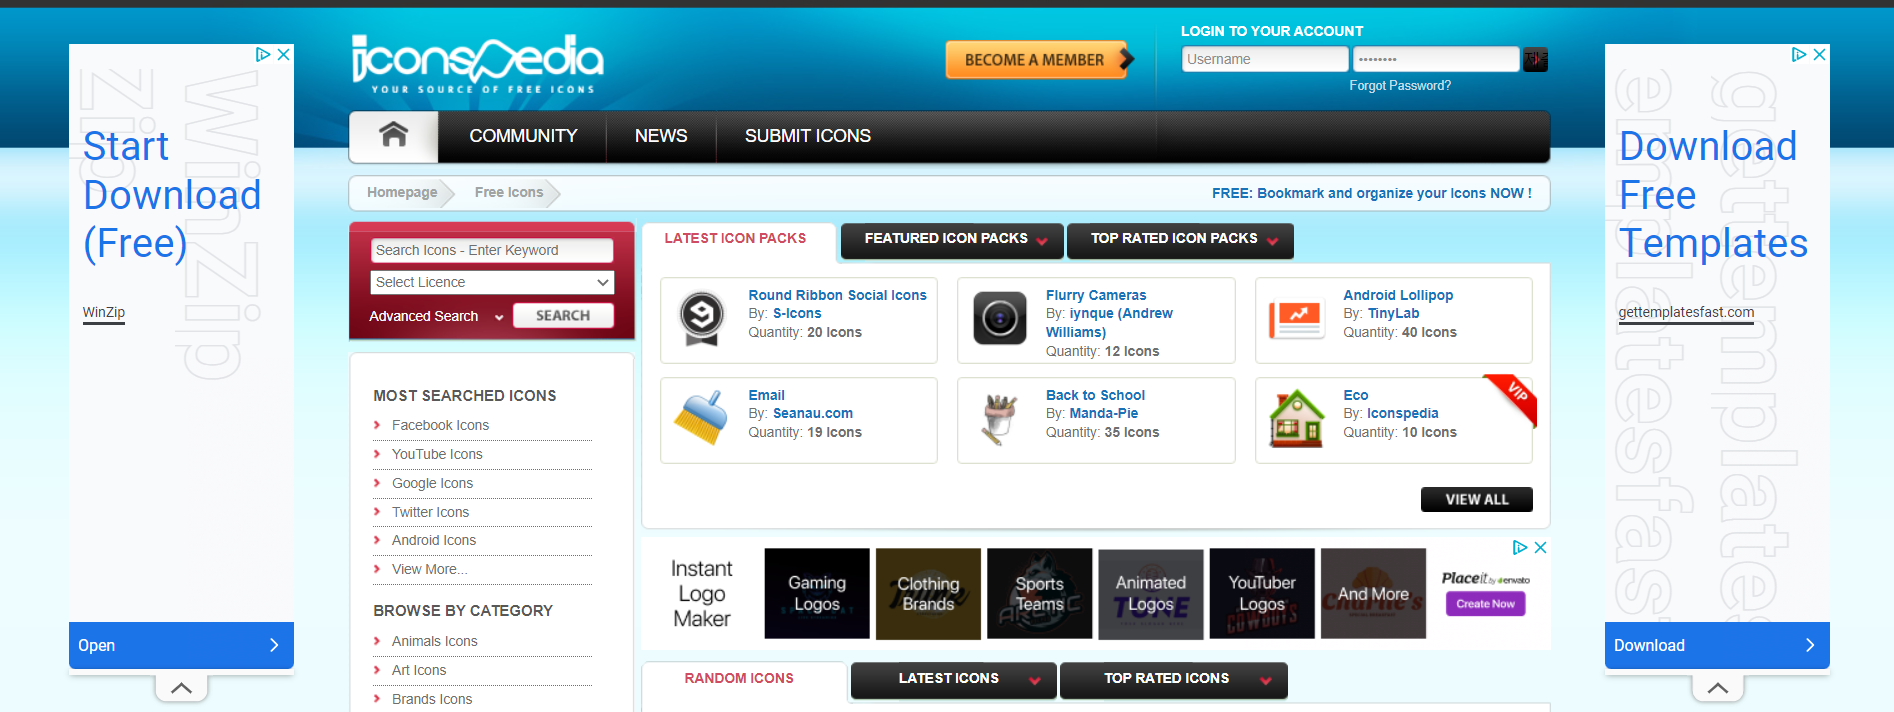The height and width of the screenshot is (712, 1894).
Task: Click the login submit icon button
Action: (x=1536, y=60)
